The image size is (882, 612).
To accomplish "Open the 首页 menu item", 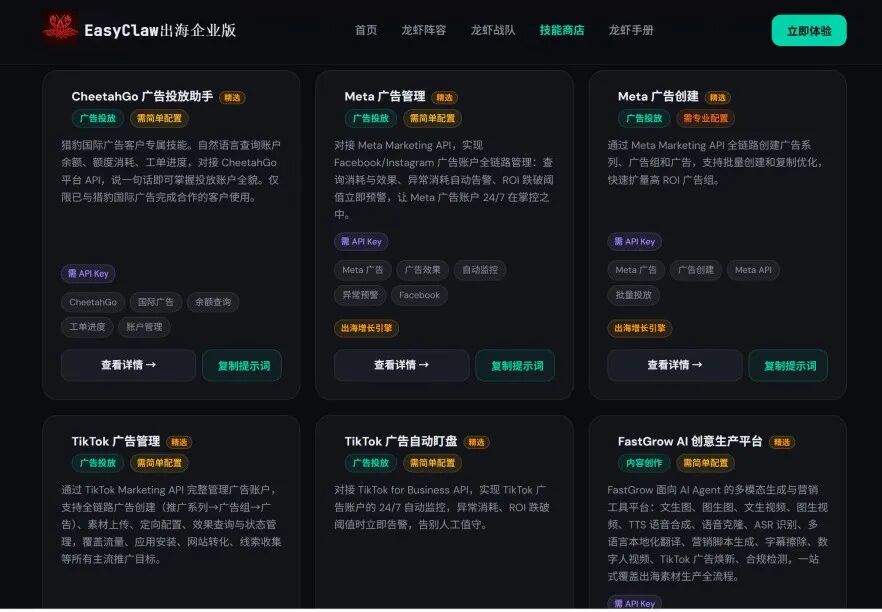I will click(x=364, y=30).
